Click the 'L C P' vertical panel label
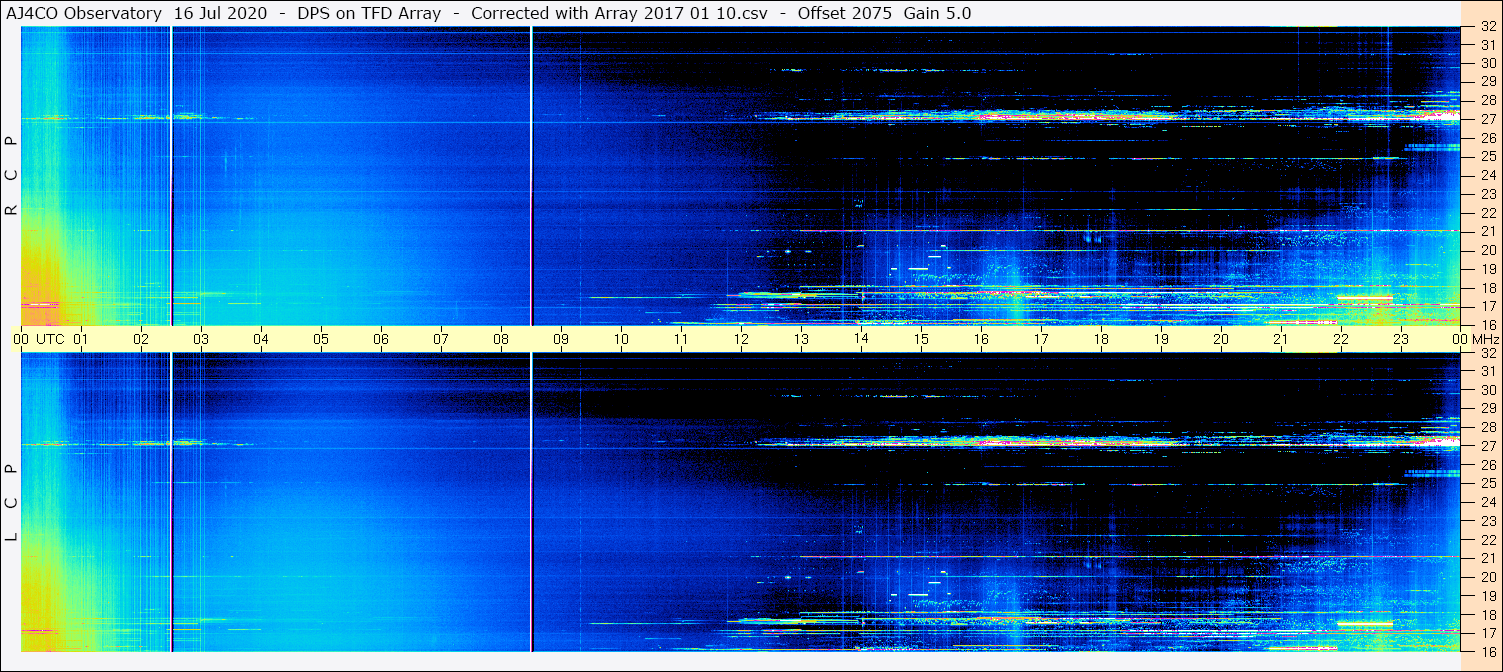This screenshot has width=1503, height=672. coord(12,503)
